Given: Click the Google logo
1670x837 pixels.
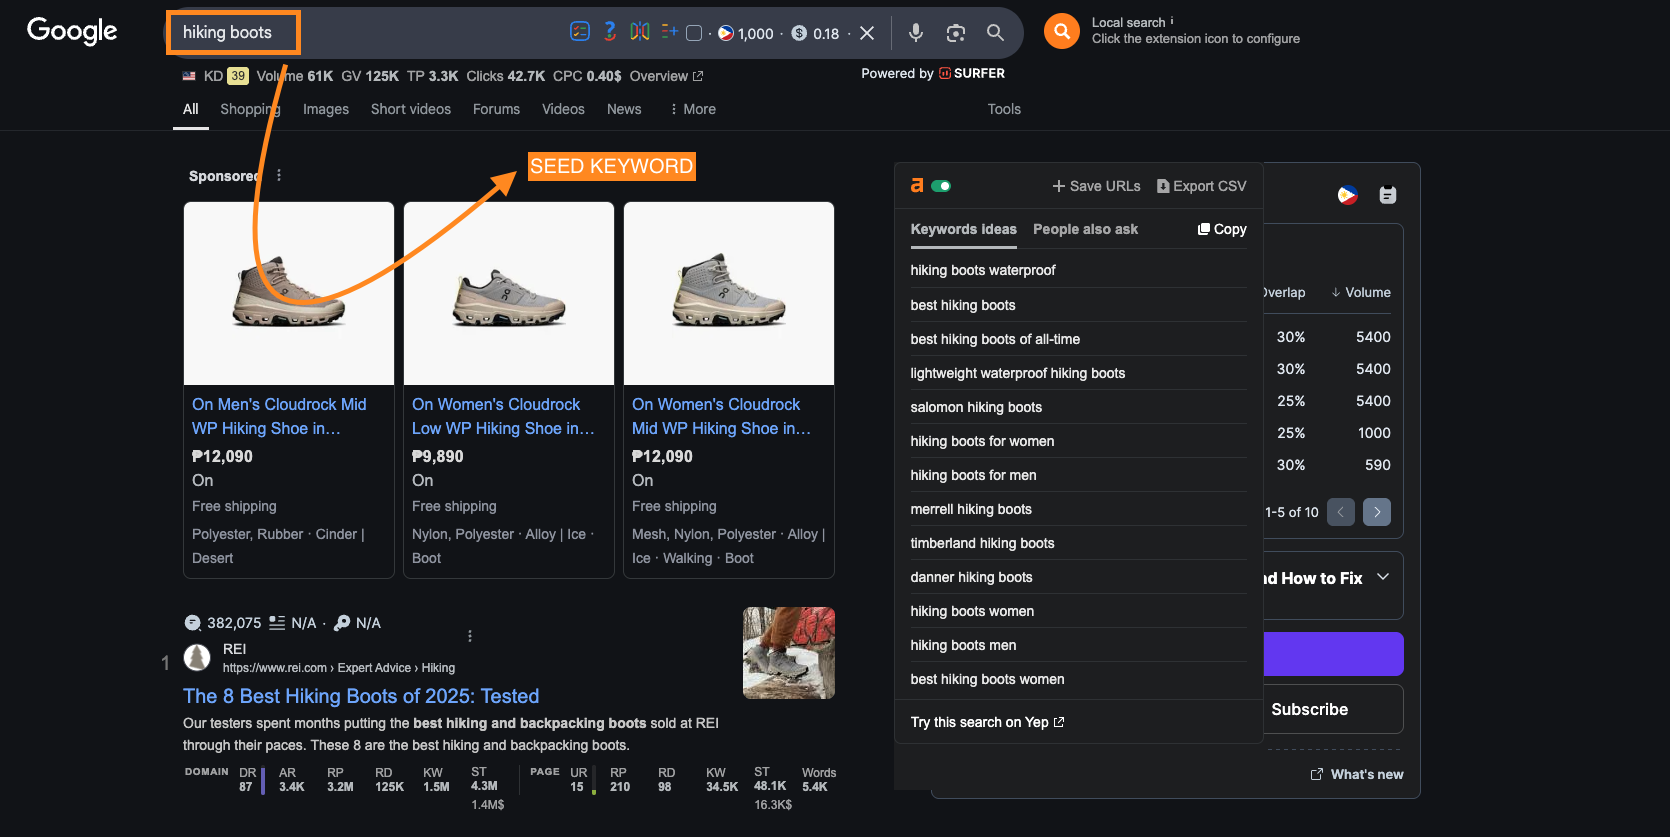Looking at the screenshot, I should coord(72,31).
